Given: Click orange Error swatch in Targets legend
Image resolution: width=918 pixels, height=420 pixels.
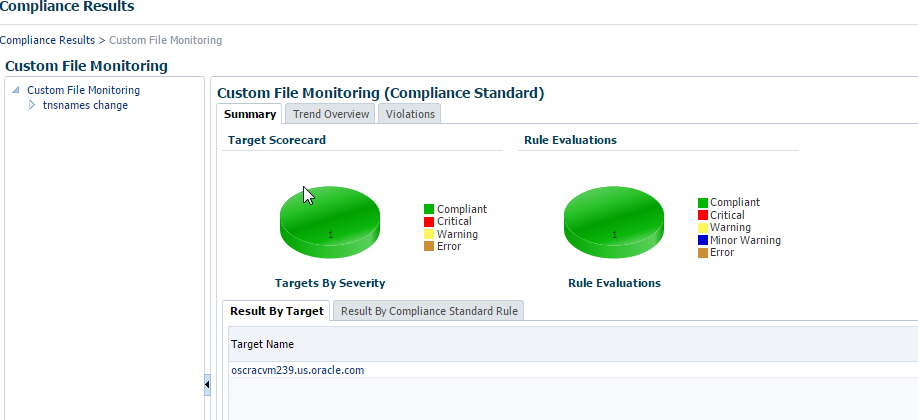Looking at the screenshot, I should 429,247.
